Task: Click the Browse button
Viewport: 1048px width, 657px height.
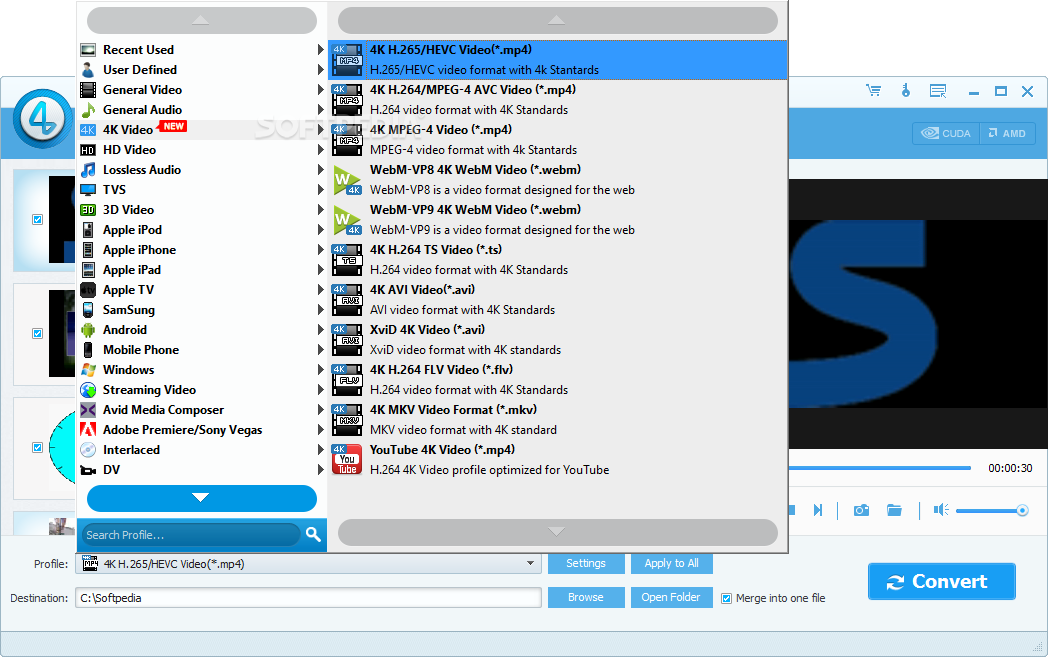Action: coord(586,597)
